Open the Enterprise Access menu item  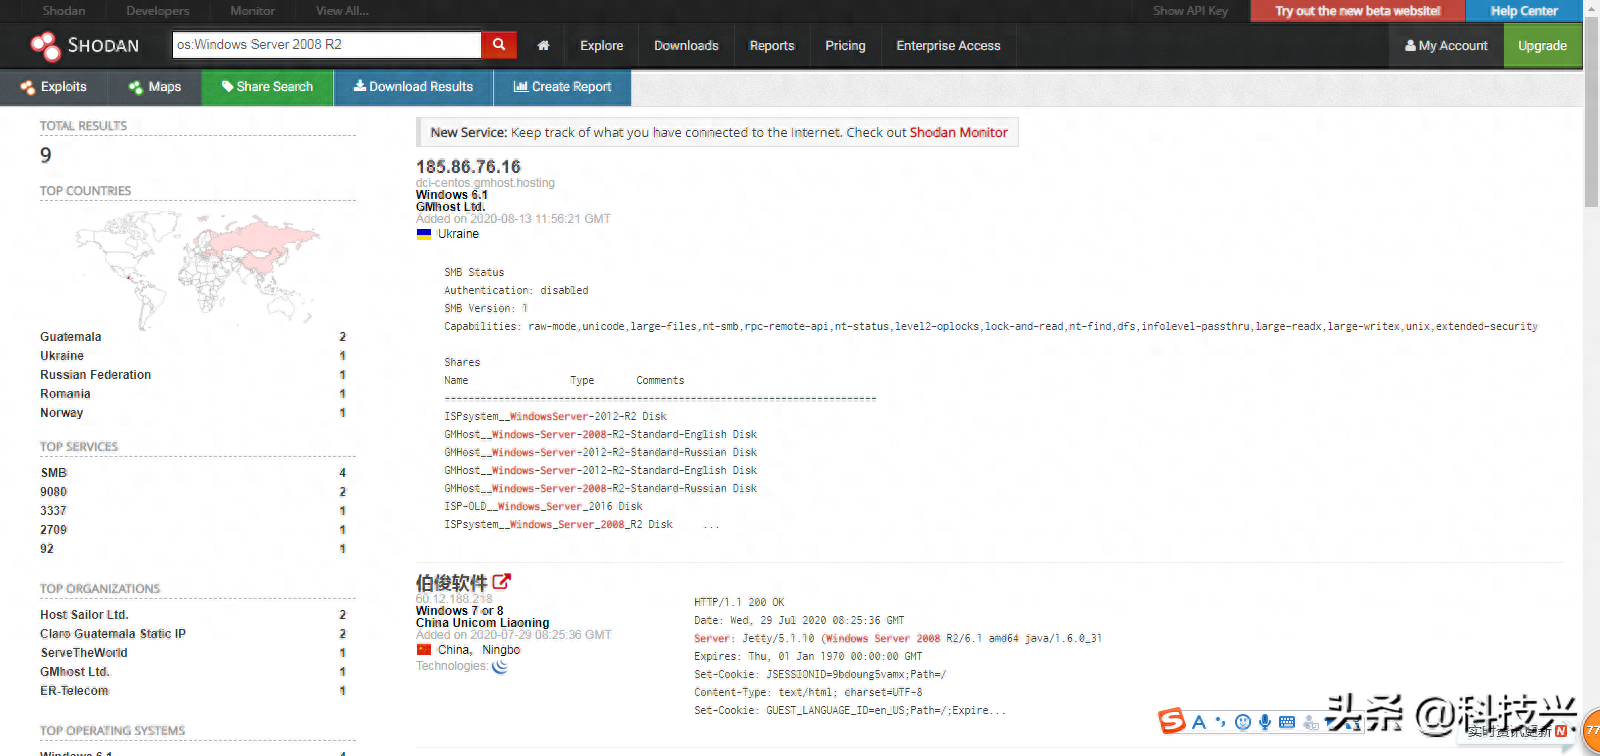click(x=948, y=45)
